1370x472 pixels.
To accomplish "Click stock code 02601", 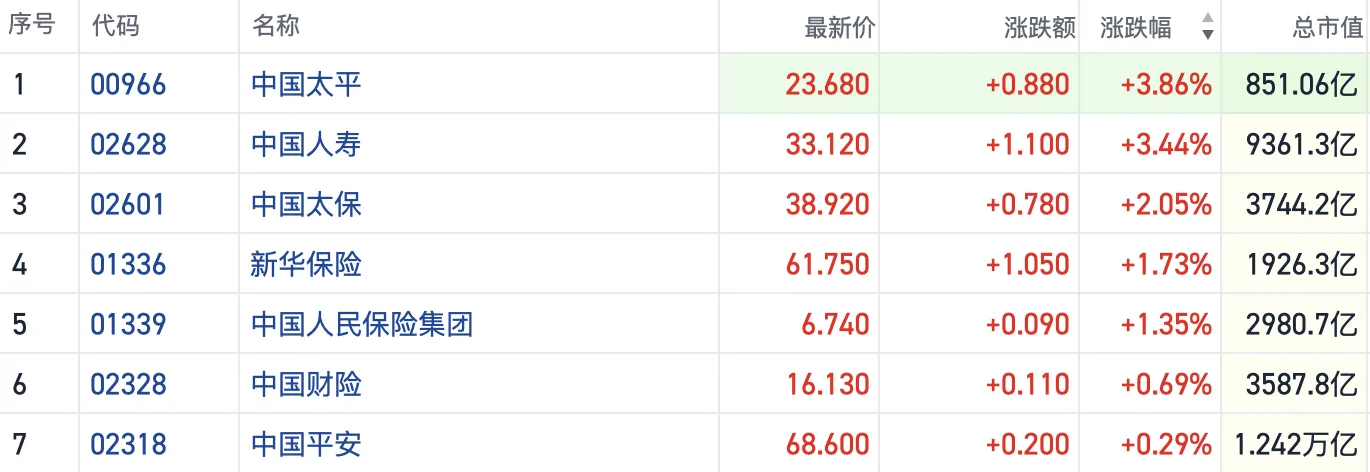I will click(x=128, y=204).
